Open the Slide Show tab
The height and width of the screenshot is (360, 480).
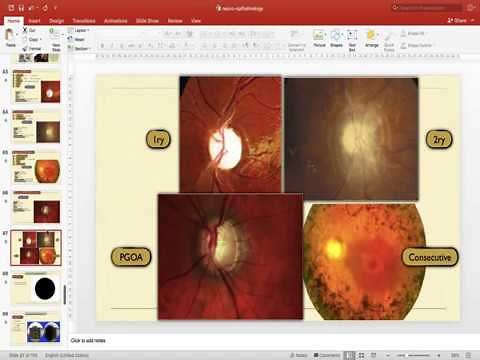click(x=147, y=21)
